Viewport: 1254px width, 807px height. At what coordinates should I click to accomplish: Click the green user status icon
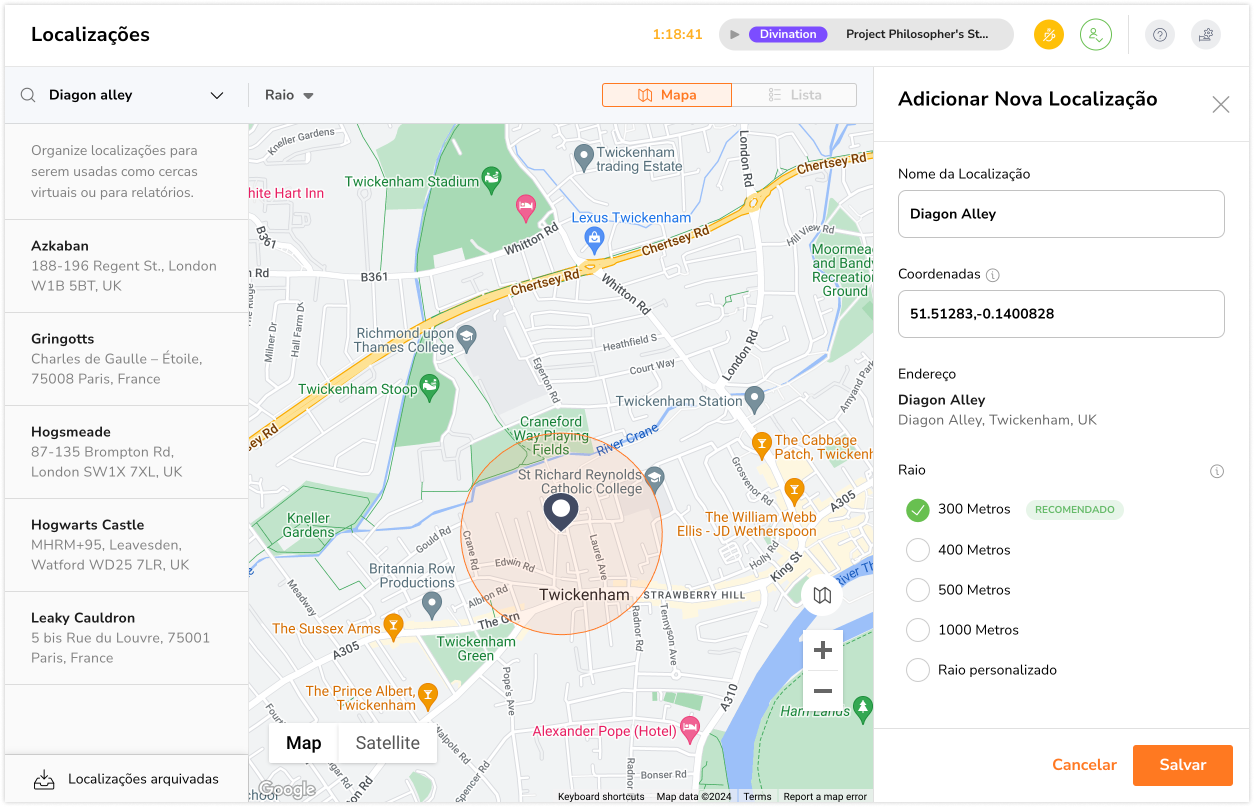[x=1096, y=35]
